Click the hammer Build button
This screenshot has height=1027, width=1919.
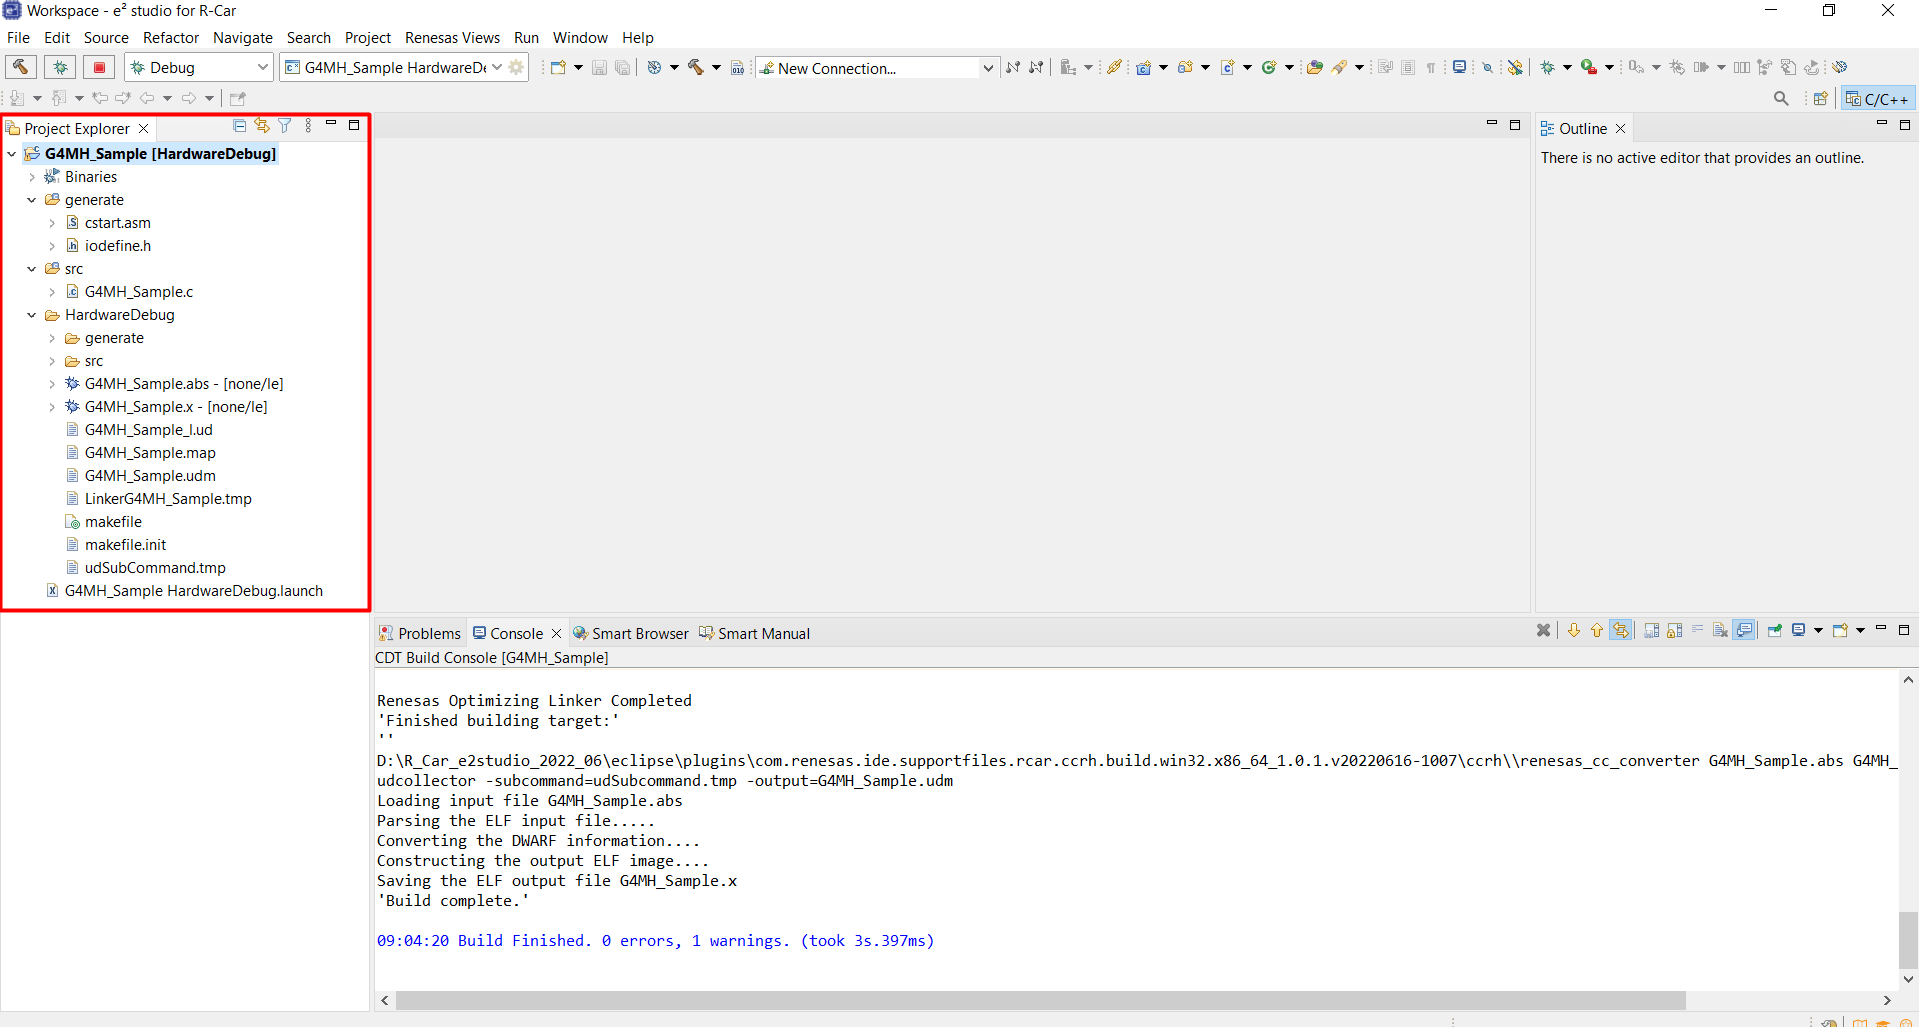tap(21, 67)
